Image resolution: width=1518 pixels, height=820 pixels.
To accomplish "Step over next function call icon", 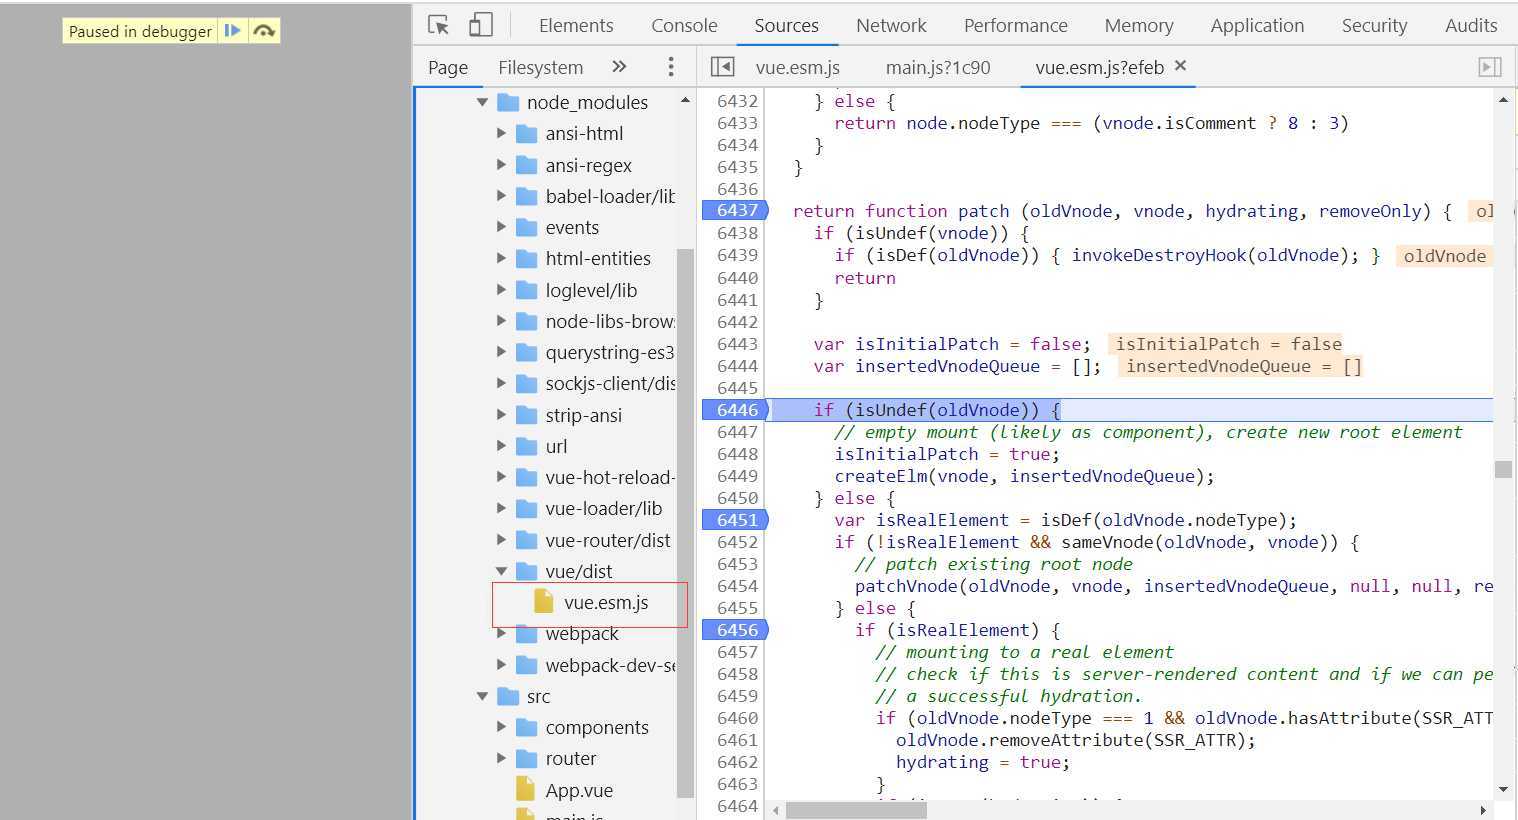I will tap(264, 31).
